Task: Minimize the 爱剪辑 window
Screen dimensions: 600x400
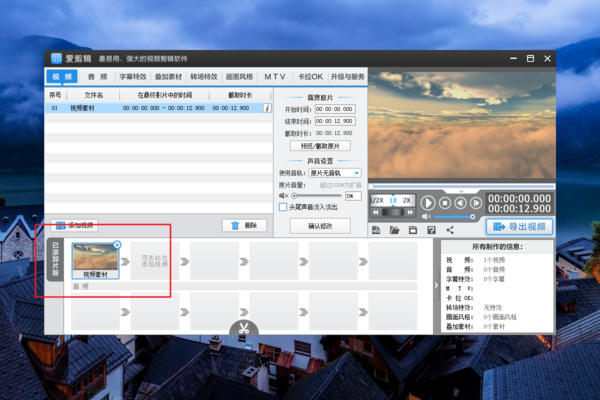Action: tap(513, 58)
